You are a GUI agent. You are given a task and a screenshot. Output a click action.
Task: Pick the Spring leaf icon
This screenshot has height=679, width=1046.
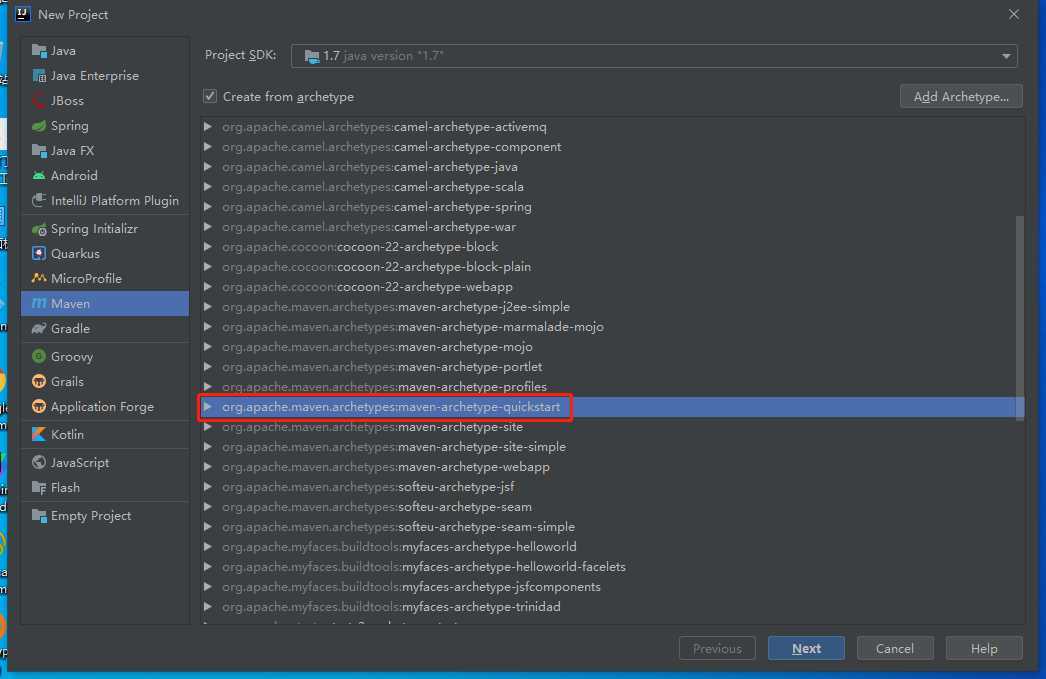point(39,126)
